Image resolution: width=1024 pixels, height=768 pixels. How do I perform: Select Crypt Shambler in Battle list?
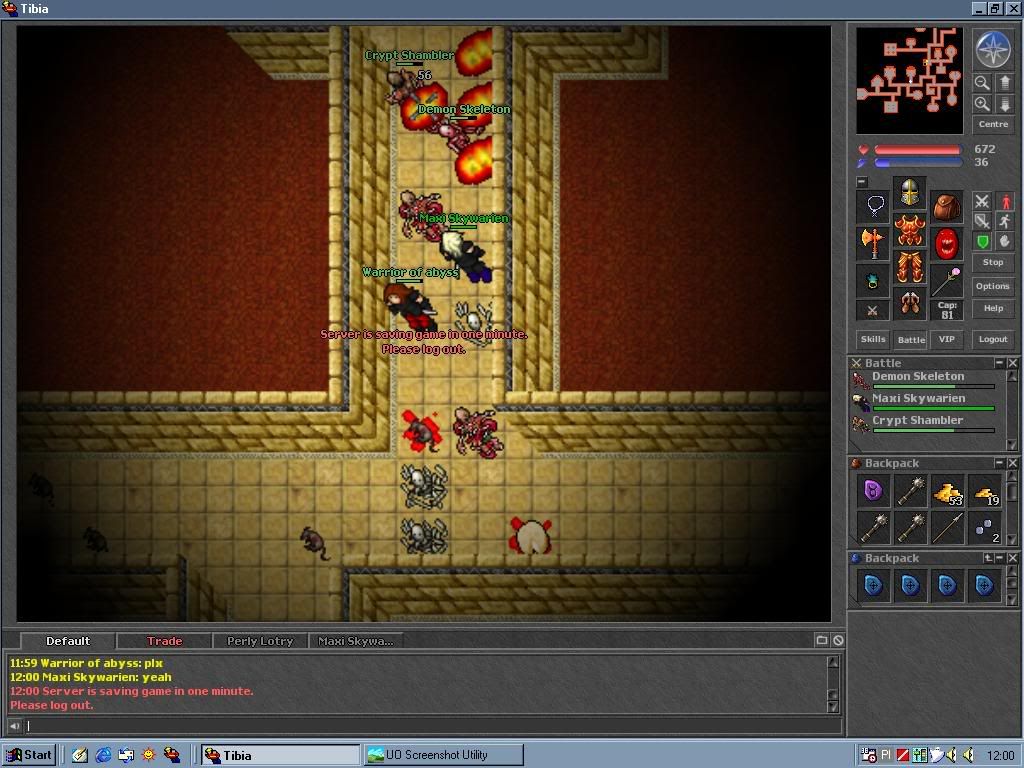(925, 424)
